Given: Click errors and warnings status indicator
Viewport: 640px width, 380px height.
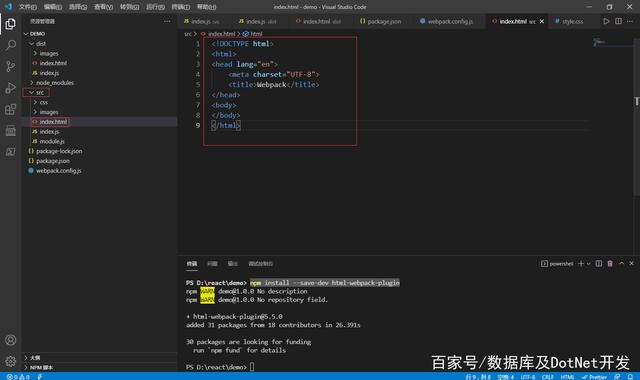Looking at the screenshot, I should click(18, 377).
